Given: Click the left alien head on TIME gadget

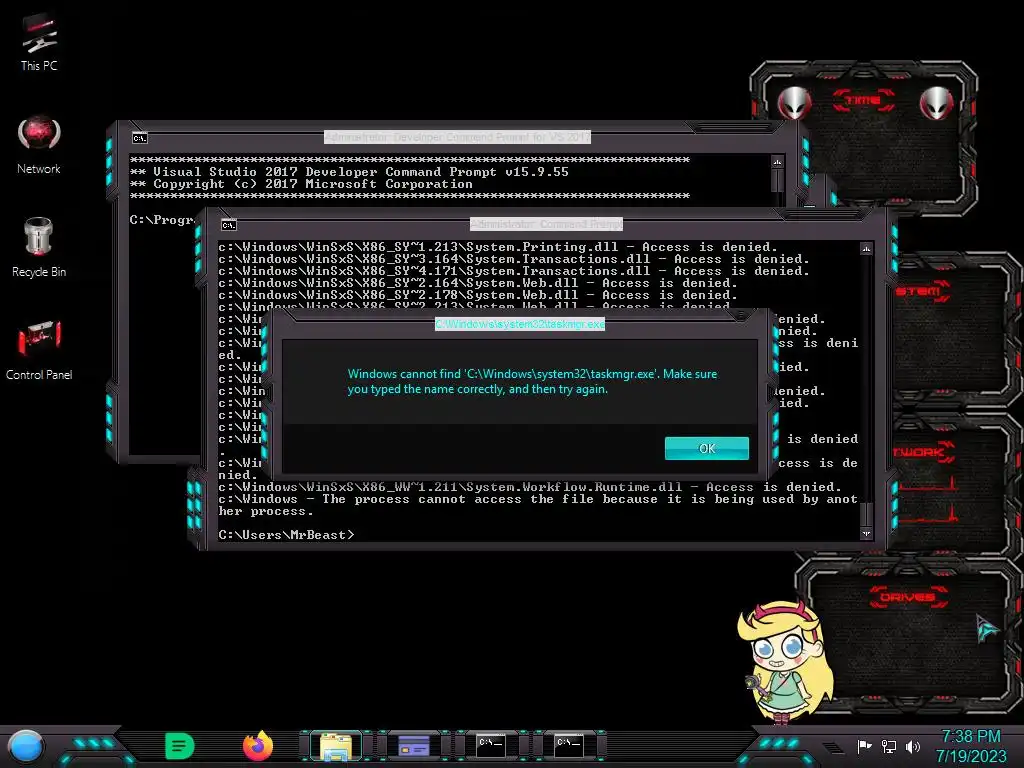Looking at the screenshot, I should [795, 103].
